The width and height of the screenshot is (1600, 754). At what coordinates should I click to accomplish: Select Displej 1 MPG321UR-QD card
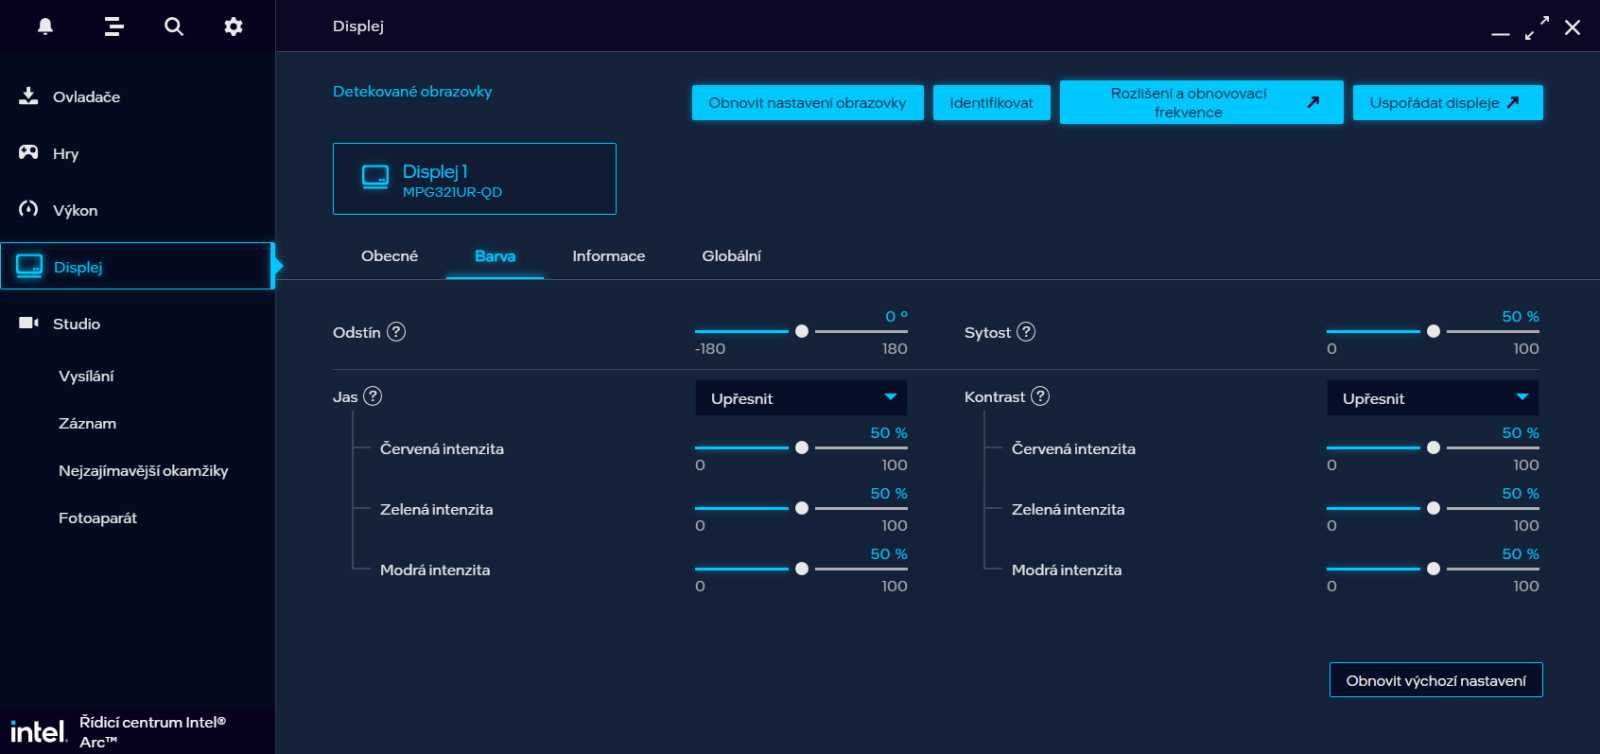(474, 179)
